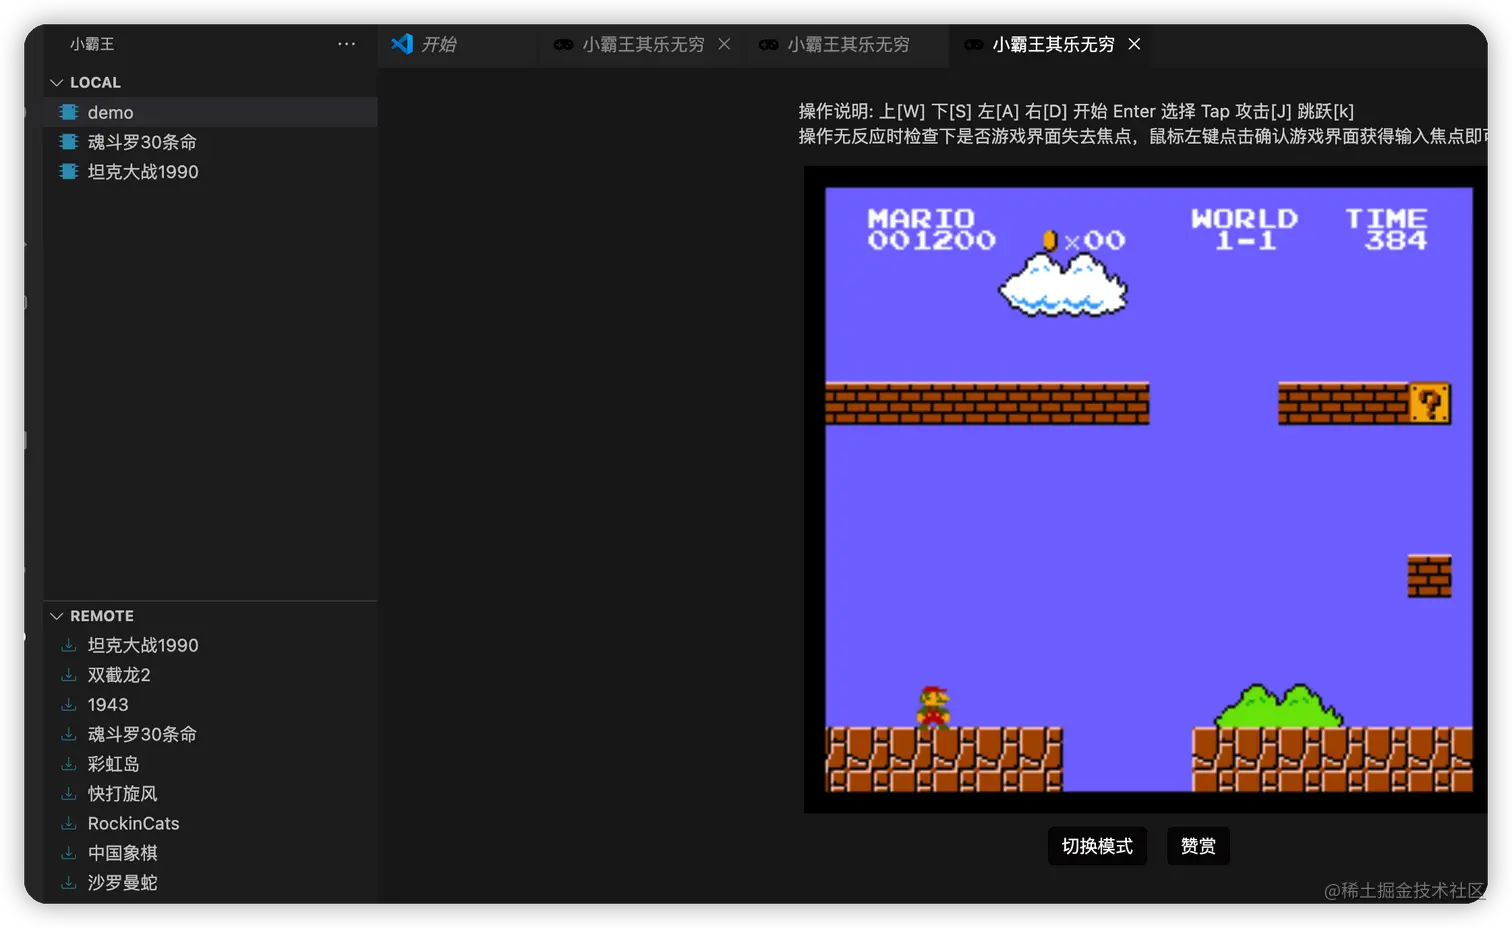The width and height of the screenshot is (1512, 928).
Task: Click the 赞赏 button
Action: point(1198,846)
